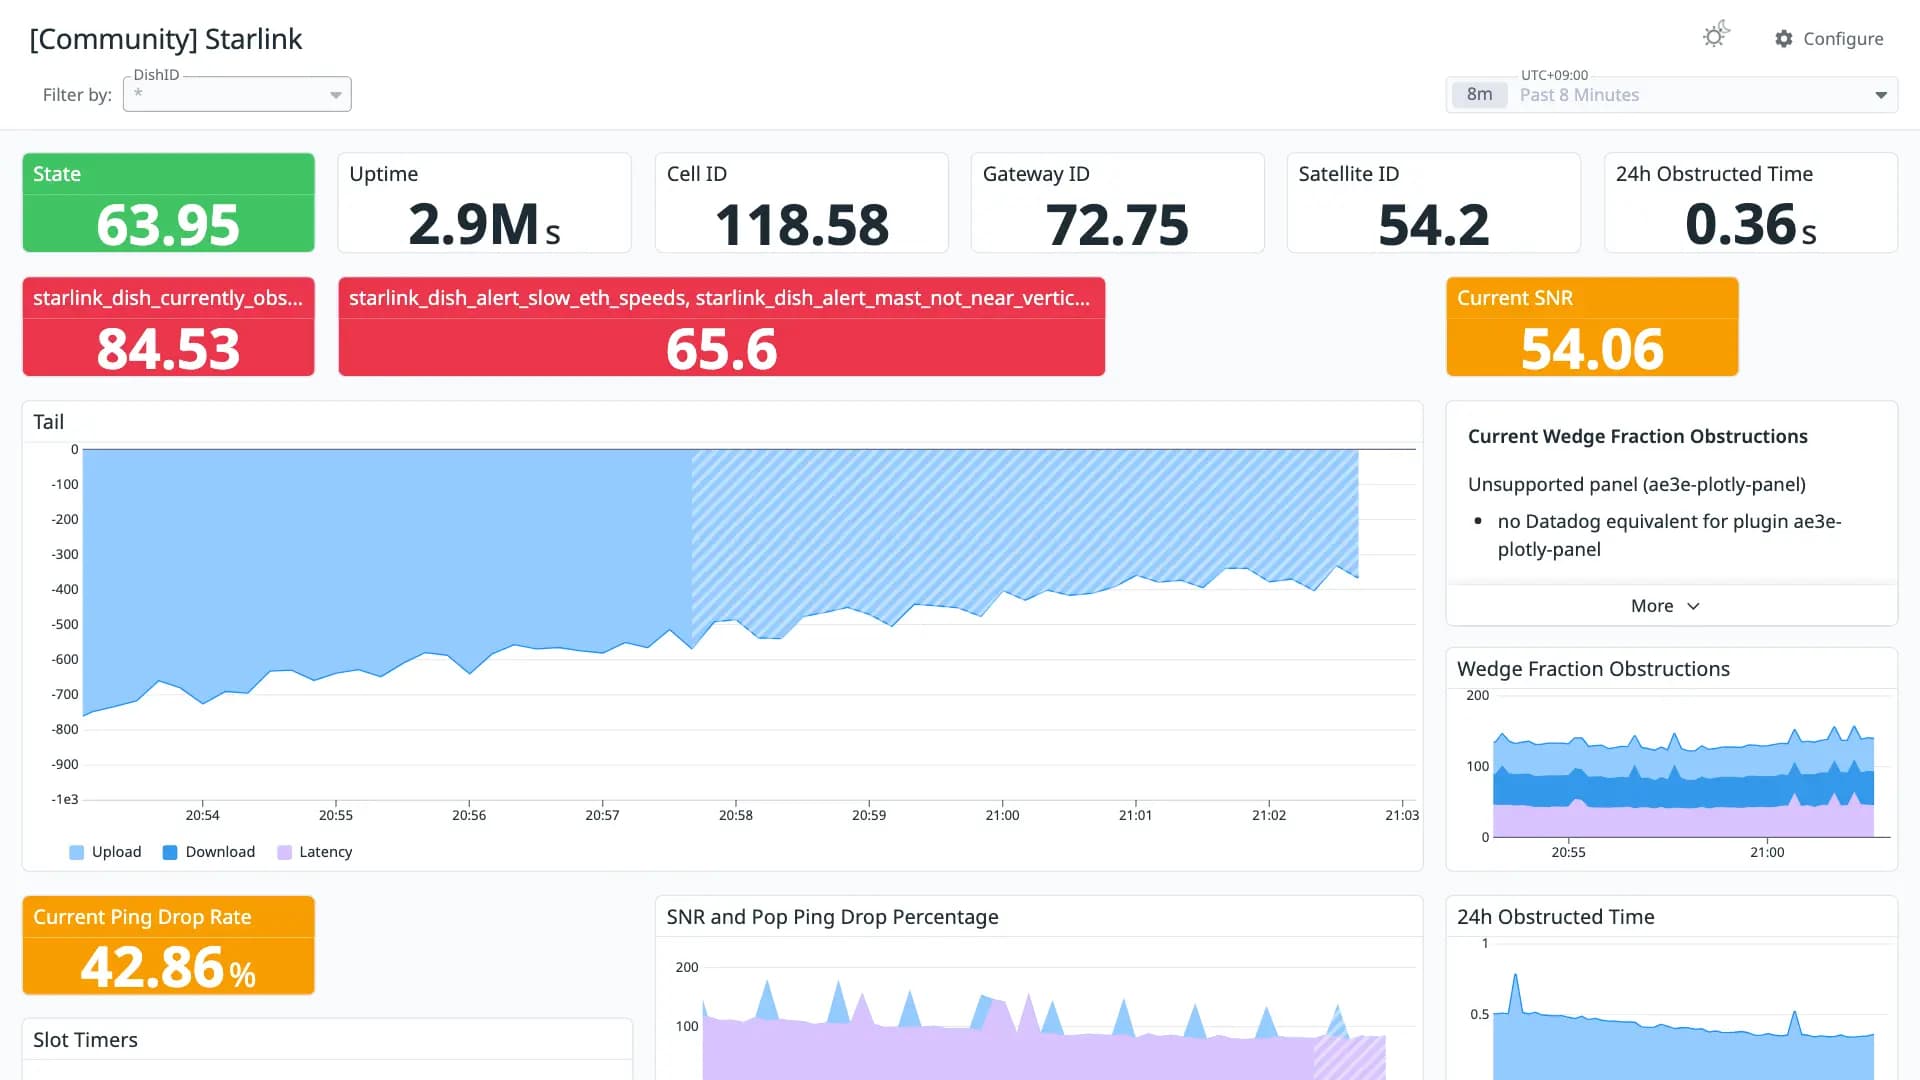
Task: Toggle the Latency legend swatch
Action: point(284,853)
